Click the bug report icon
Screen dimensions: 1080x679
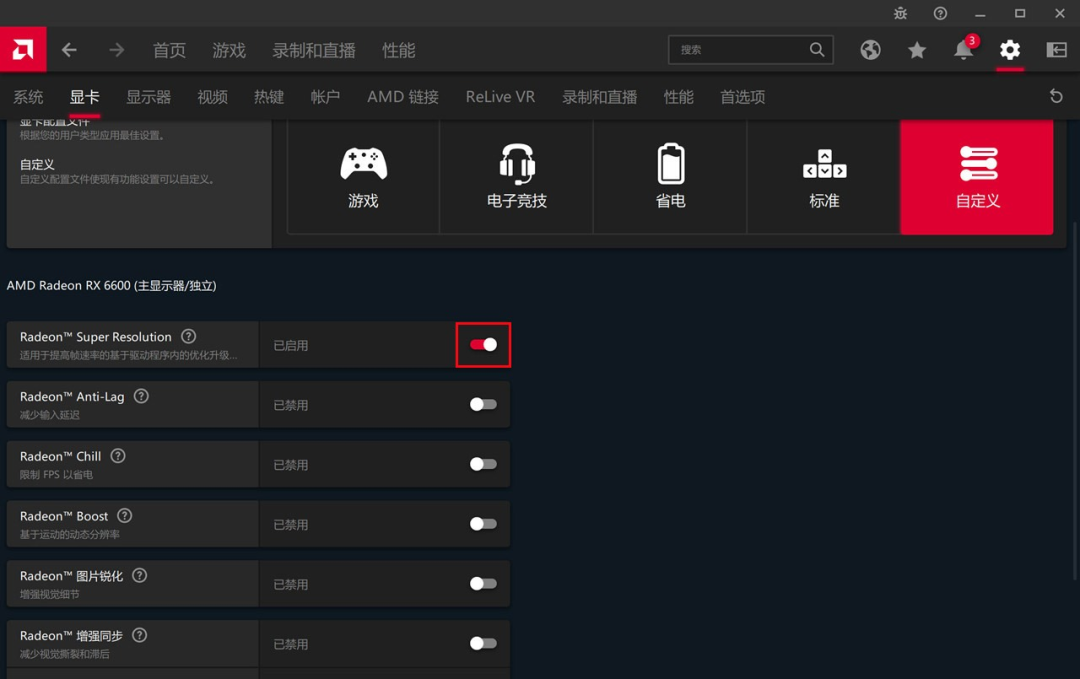click(900, 13)
